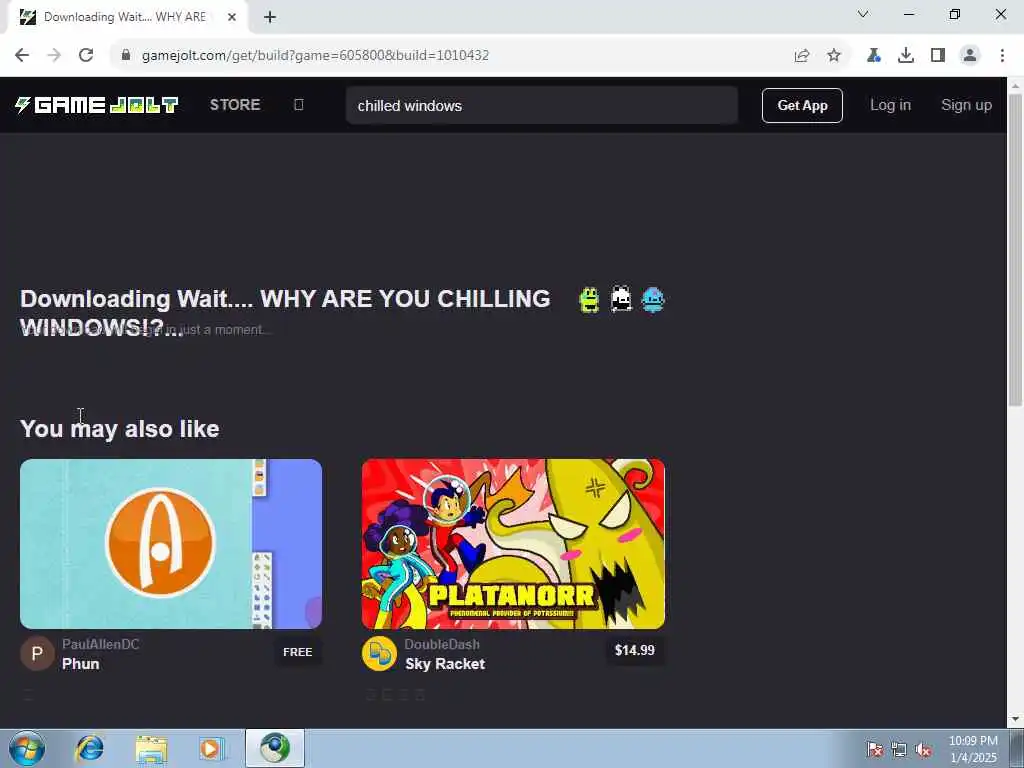The image size is (1024, 768).
Task: Open the Sign up link
Action: tap(966, 105)
